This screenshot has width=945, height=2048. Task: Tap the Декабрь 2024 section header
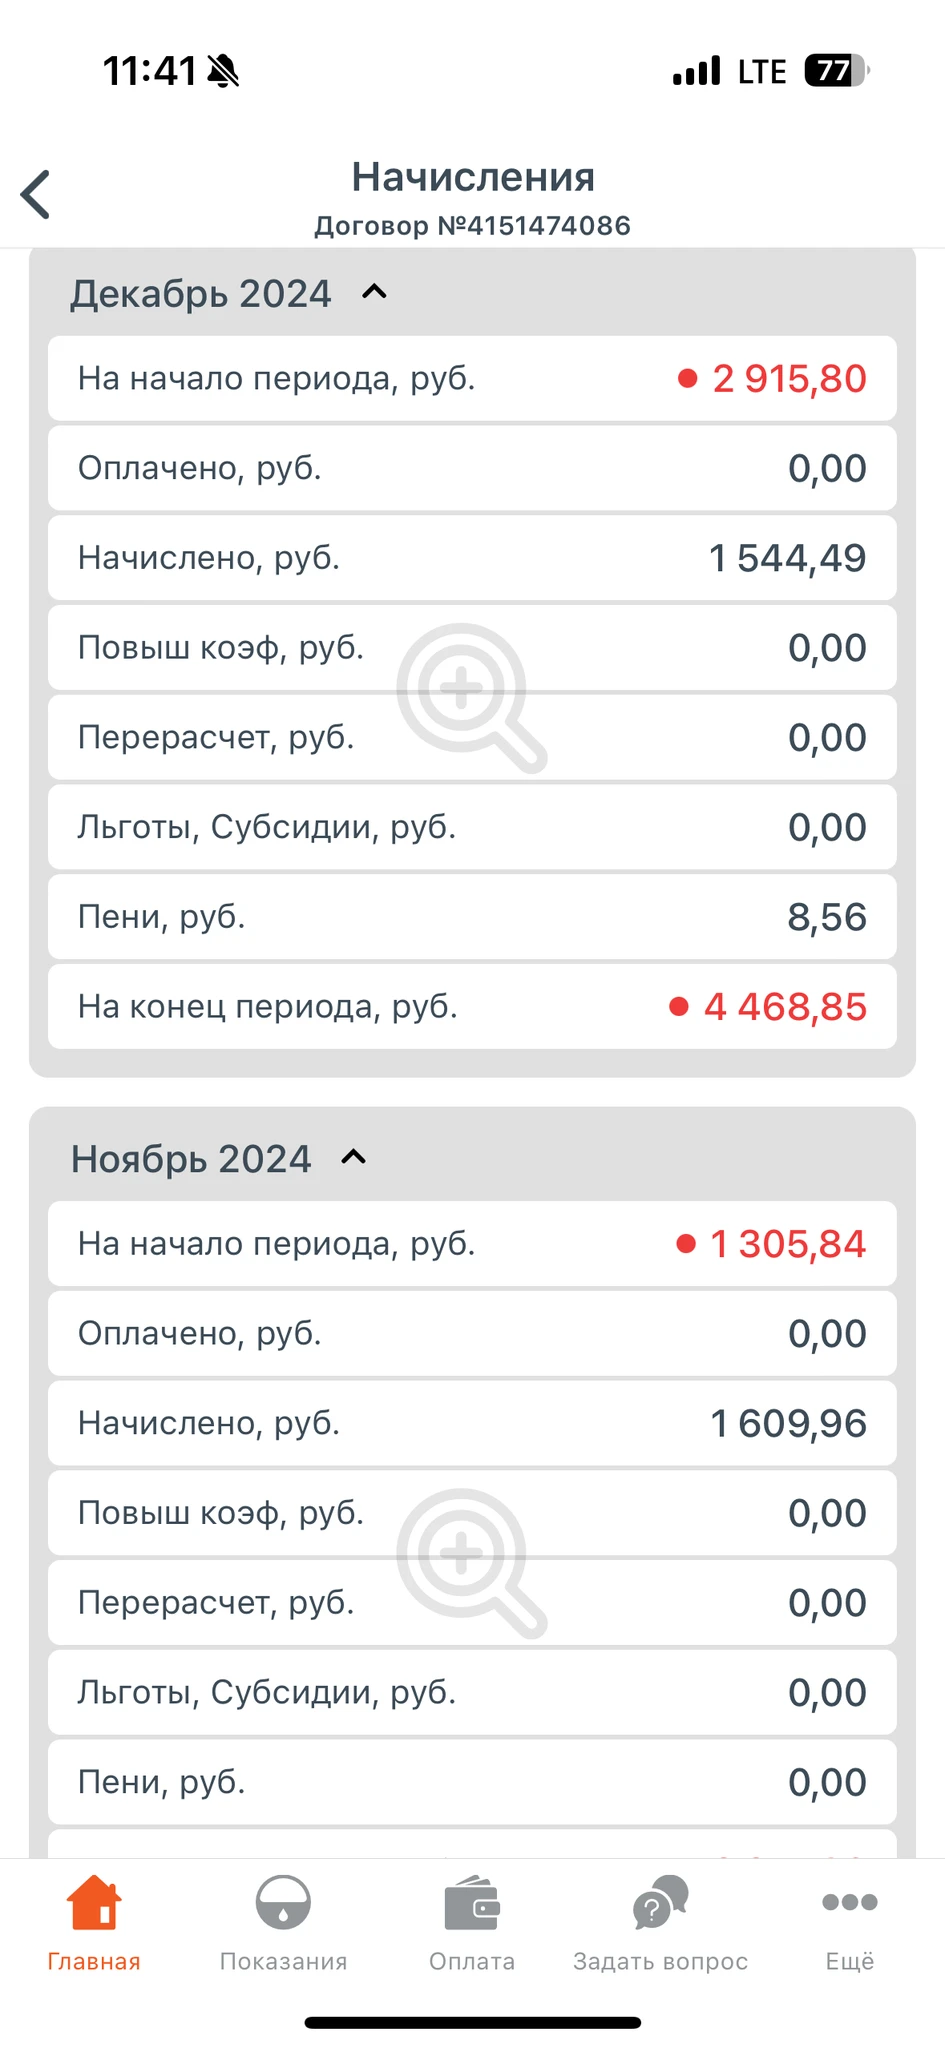[x=201, y=294]
